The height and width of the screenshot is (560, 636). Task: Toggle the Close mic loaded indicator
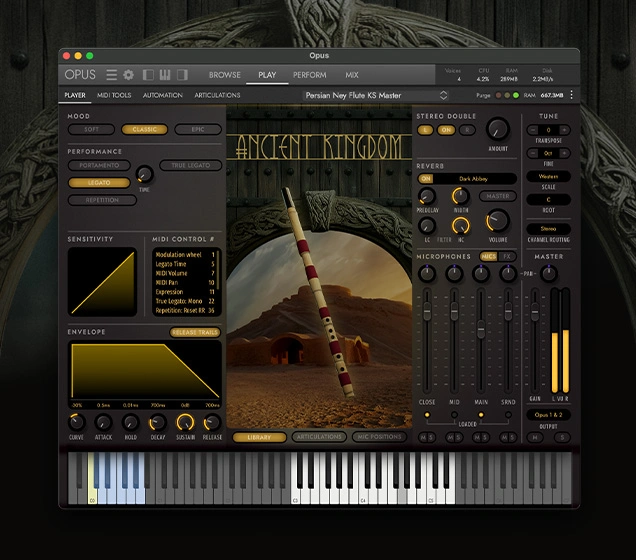click(x=427, y=415)
